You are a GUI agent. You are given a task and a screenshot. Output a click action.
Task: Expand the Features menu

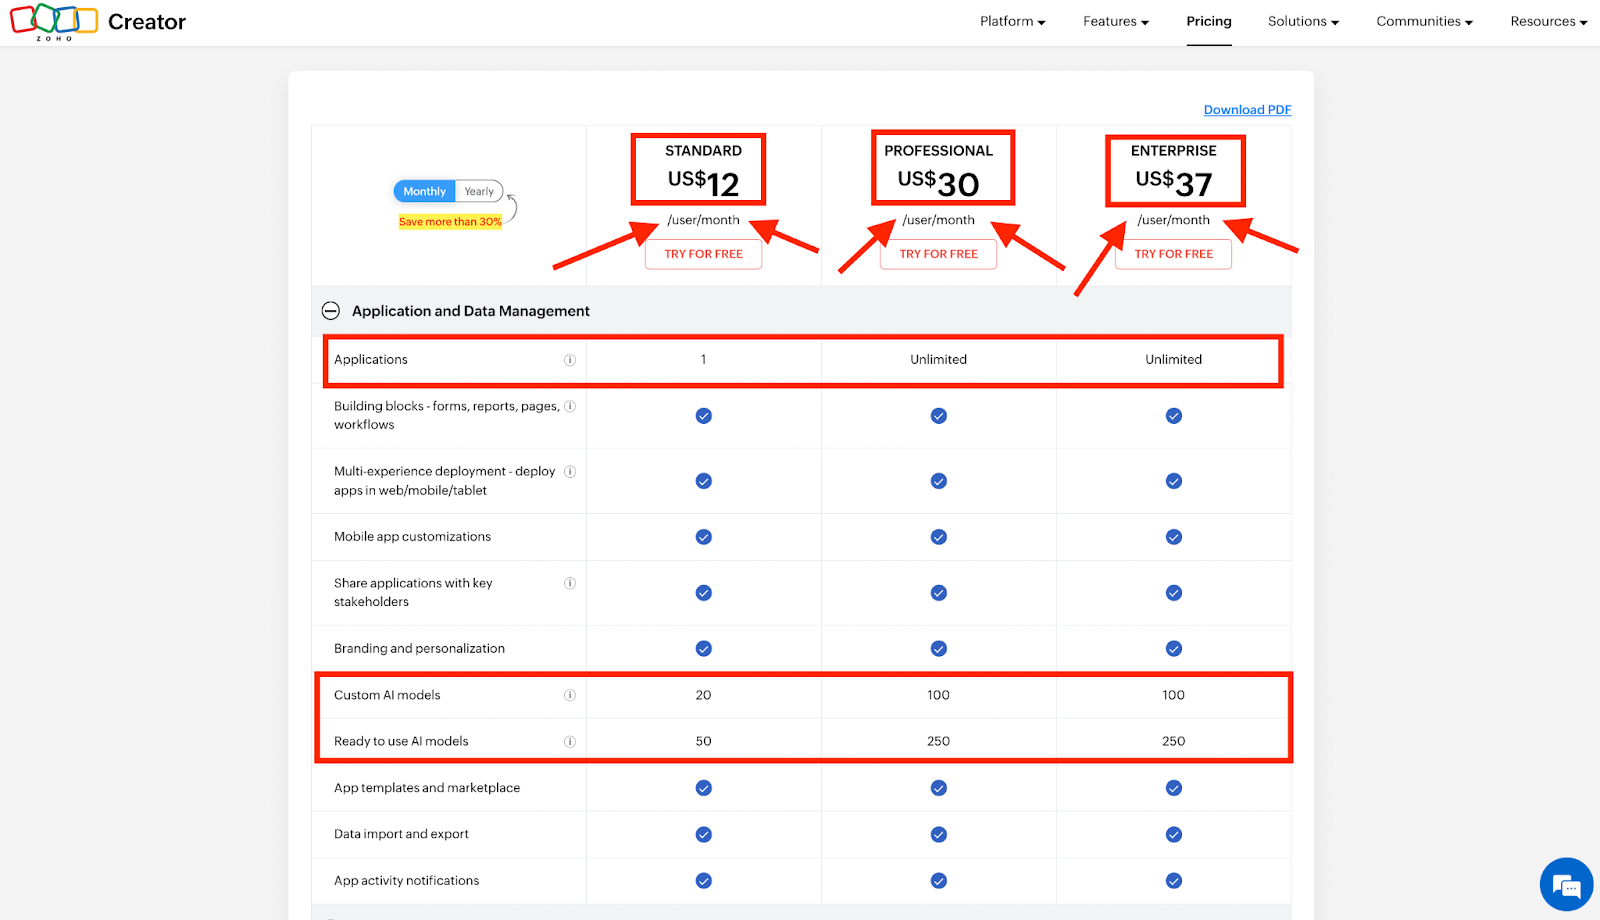point(1116,21)
